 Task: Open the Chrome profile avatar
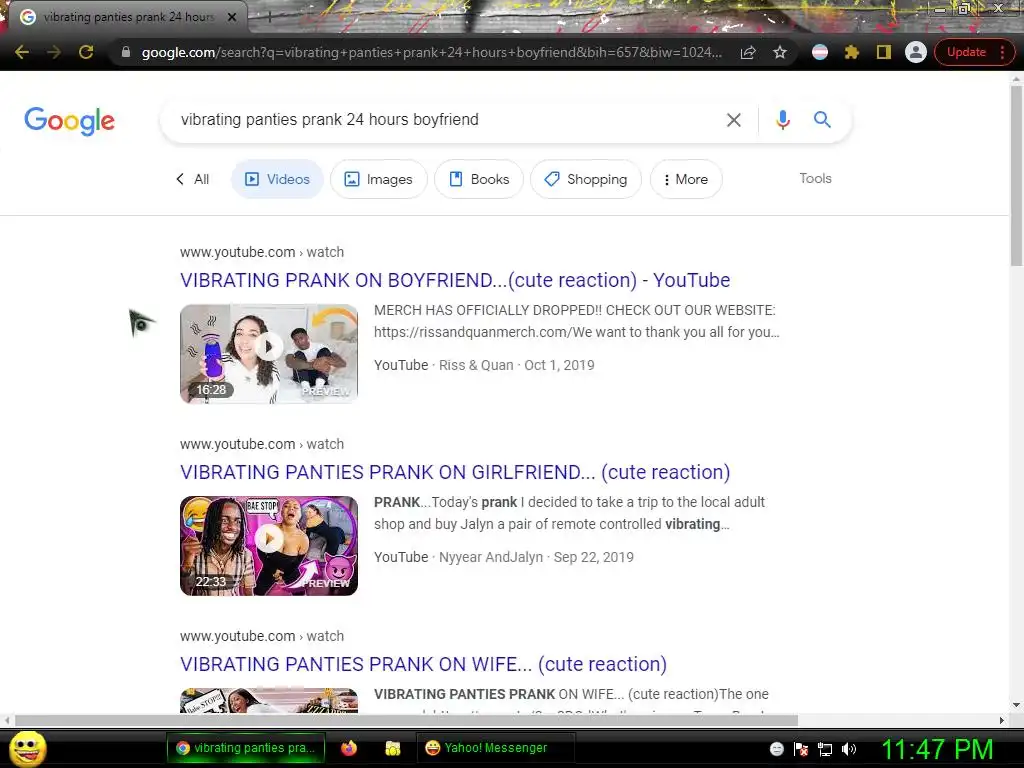point(916,52)
